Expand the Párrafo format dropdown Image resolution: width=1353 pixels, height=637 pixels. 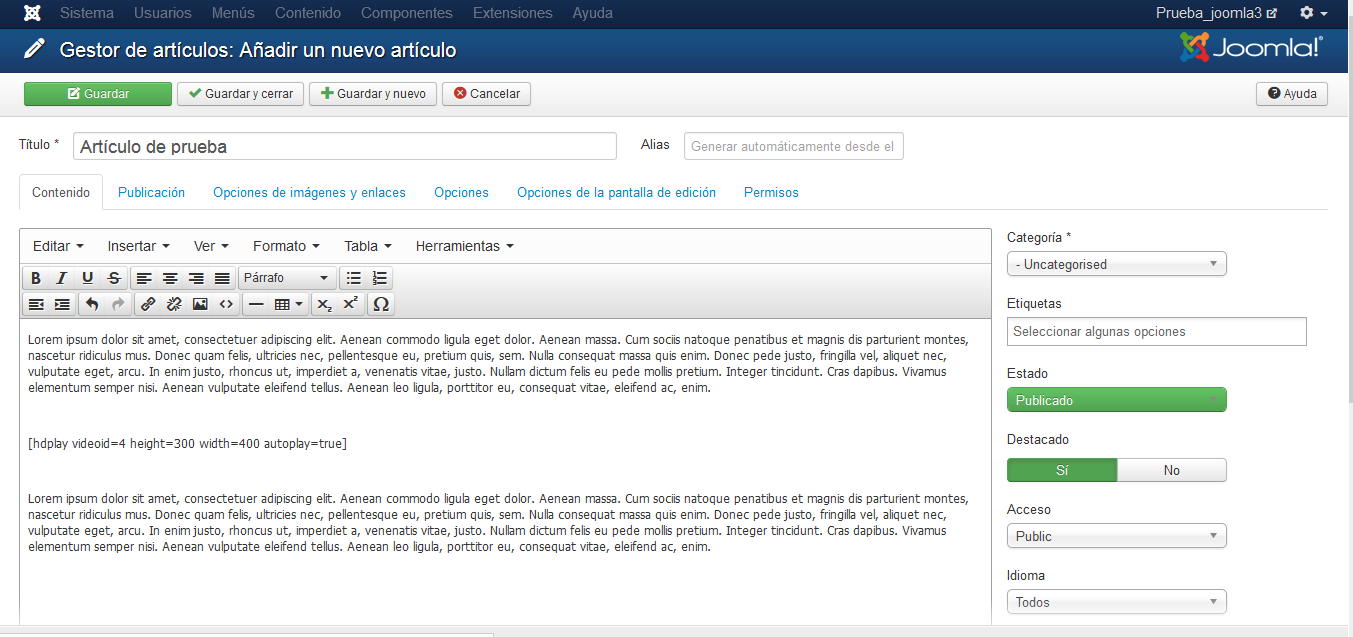pos(287,278)
